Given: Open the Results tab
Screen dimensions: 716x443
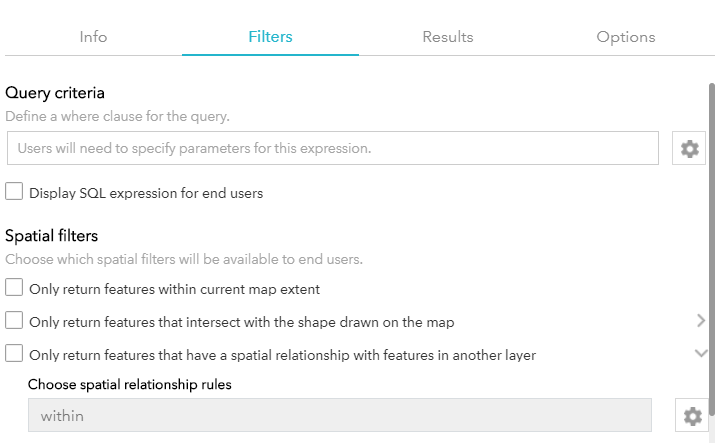Looking at the screenshot, I should pos(448,37).
